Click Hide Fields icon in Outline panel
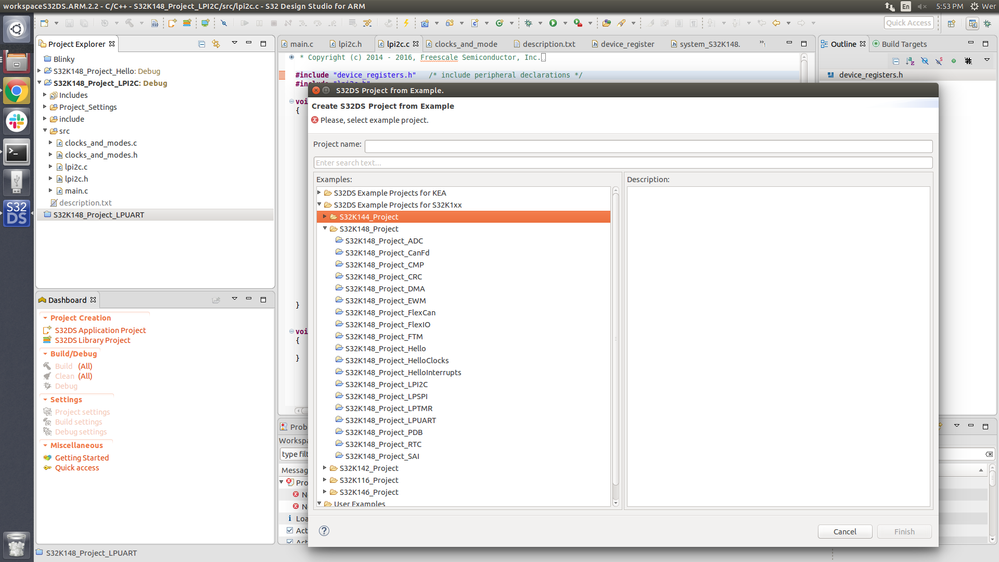The height and width of the screenshot is (562, 999). point(924,61)
